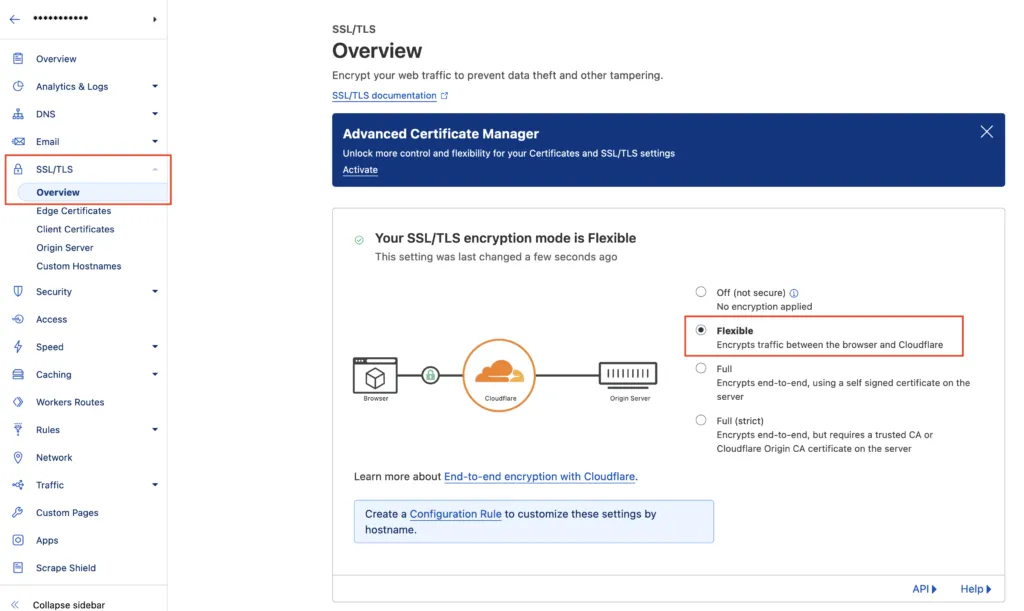Open the Origin Server submenu page

click(x=65, y=248)
